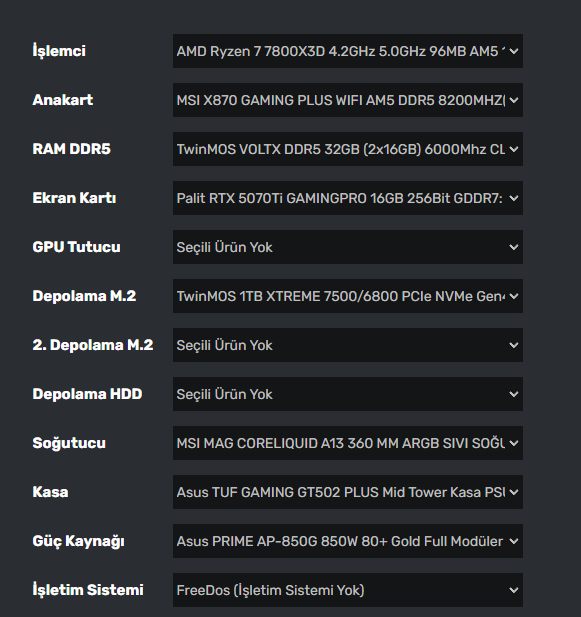The width and height of the screenshot is (581, 617).
Task: Open the 2. Depolama M.2 dropdown
Action: [x=348, y=345]
